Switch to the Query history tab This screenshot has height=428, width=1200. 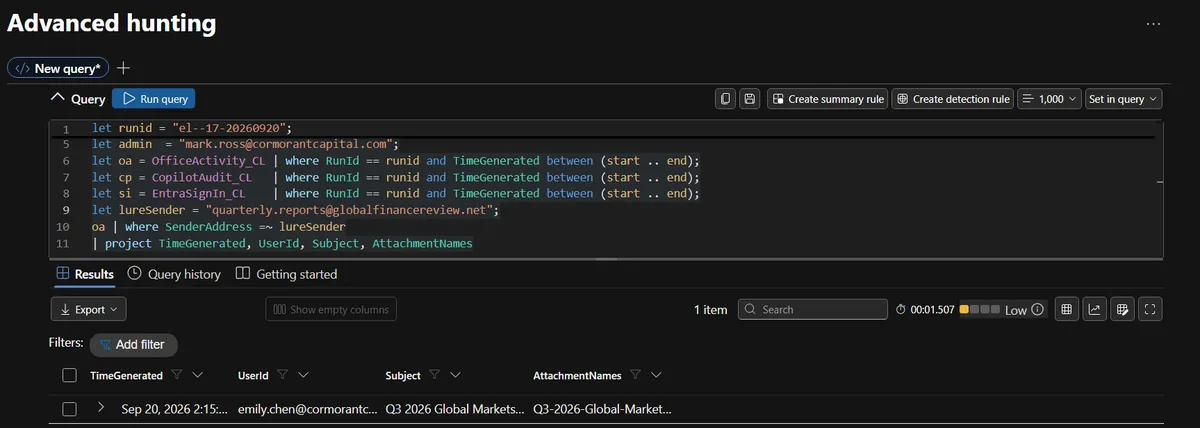pos(174,274)
